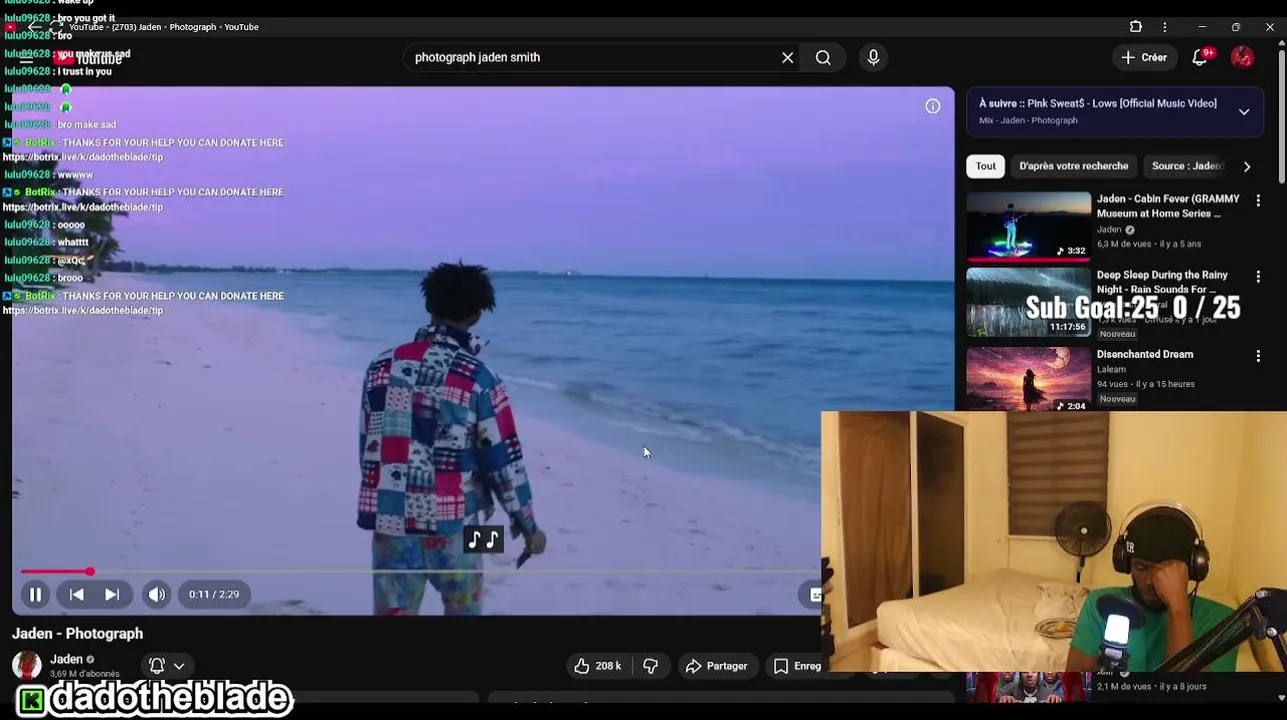Dislike the video

coord(651,666)
